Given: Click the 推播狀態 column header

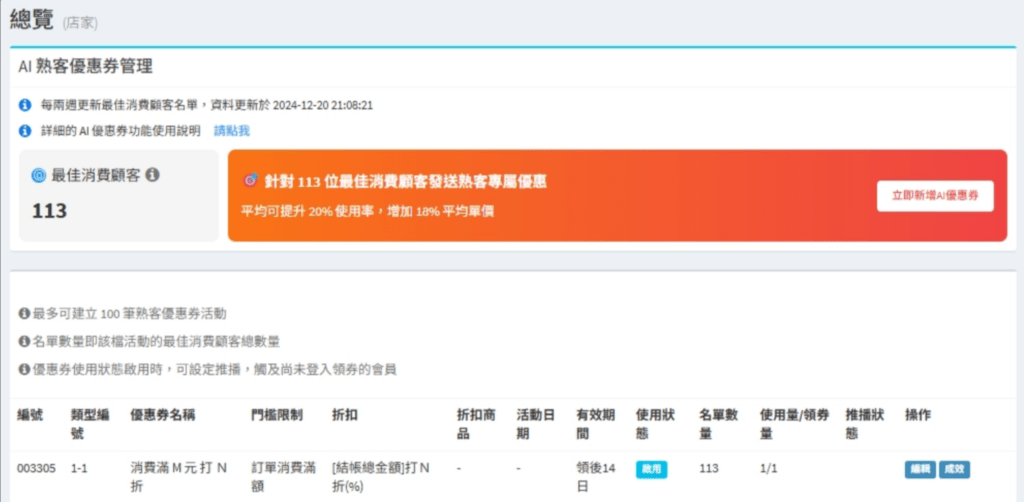Looking at the screenshot, I should [865, 424].
